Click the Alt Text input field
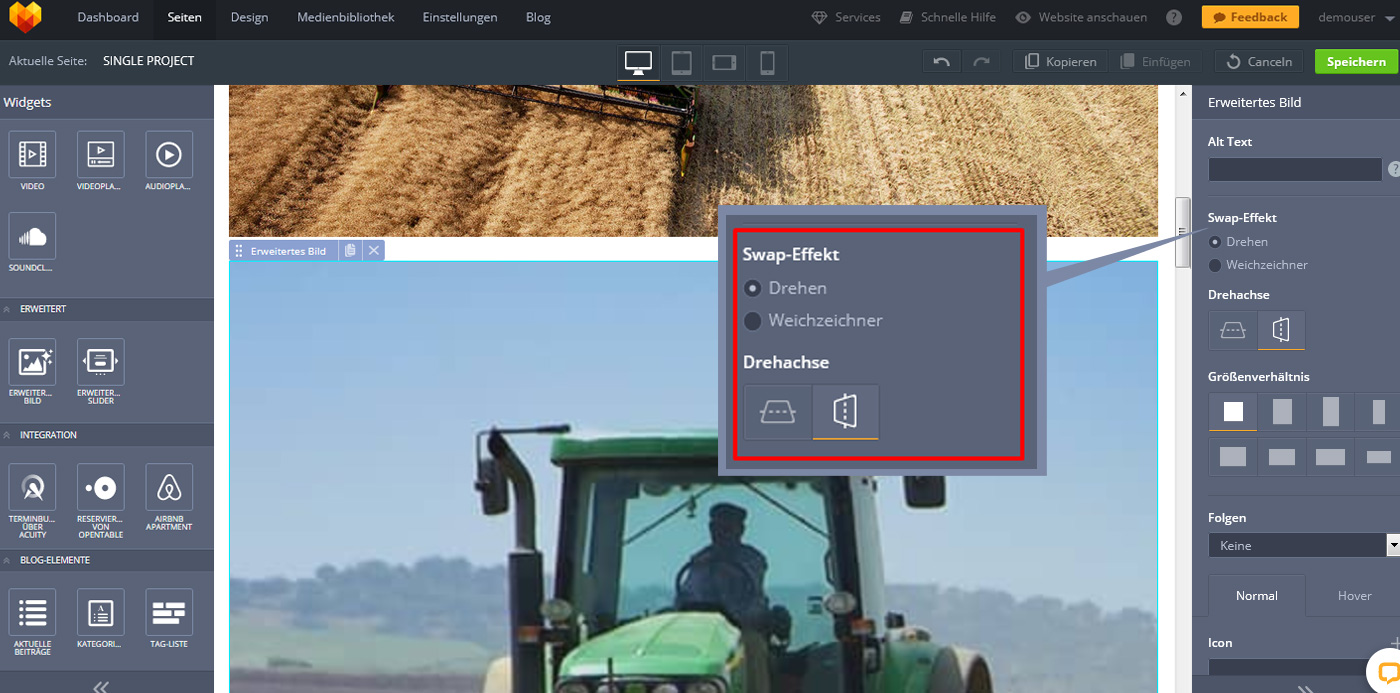The image size is (1400, 693). tap(1294, 170)
